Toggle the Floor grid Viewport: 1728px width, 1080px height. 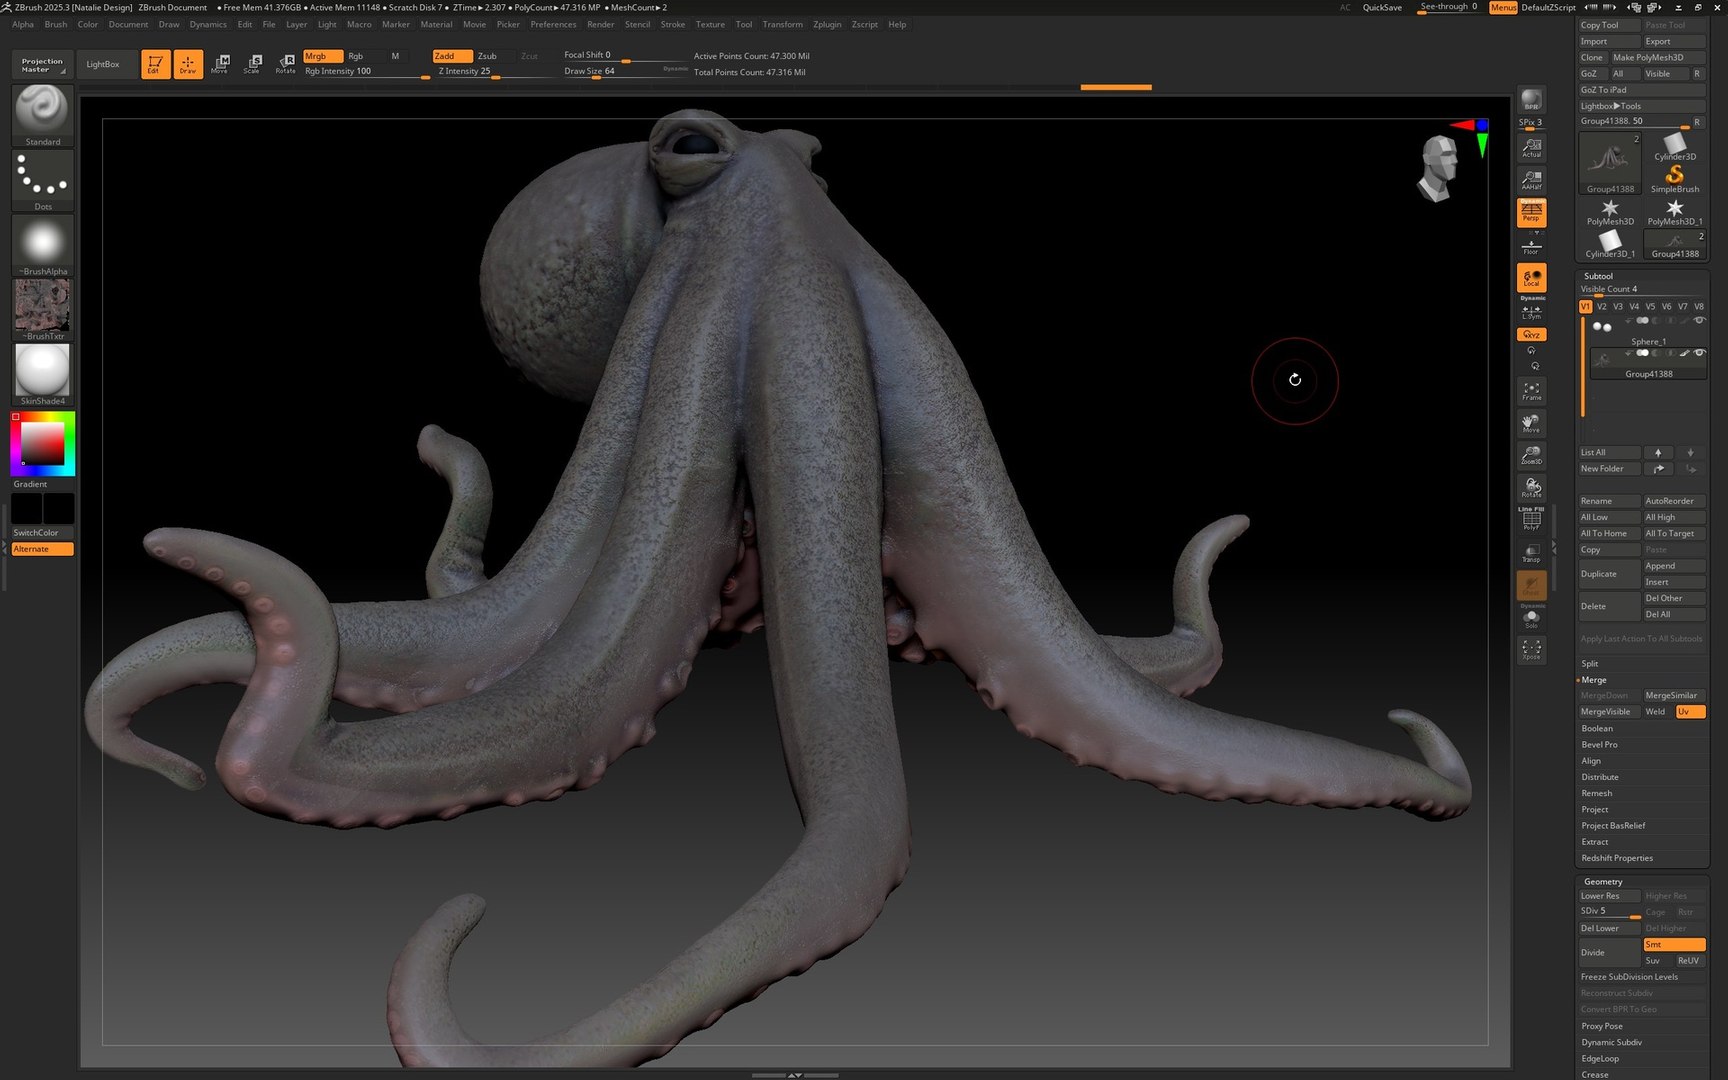tap(1531, 246)
